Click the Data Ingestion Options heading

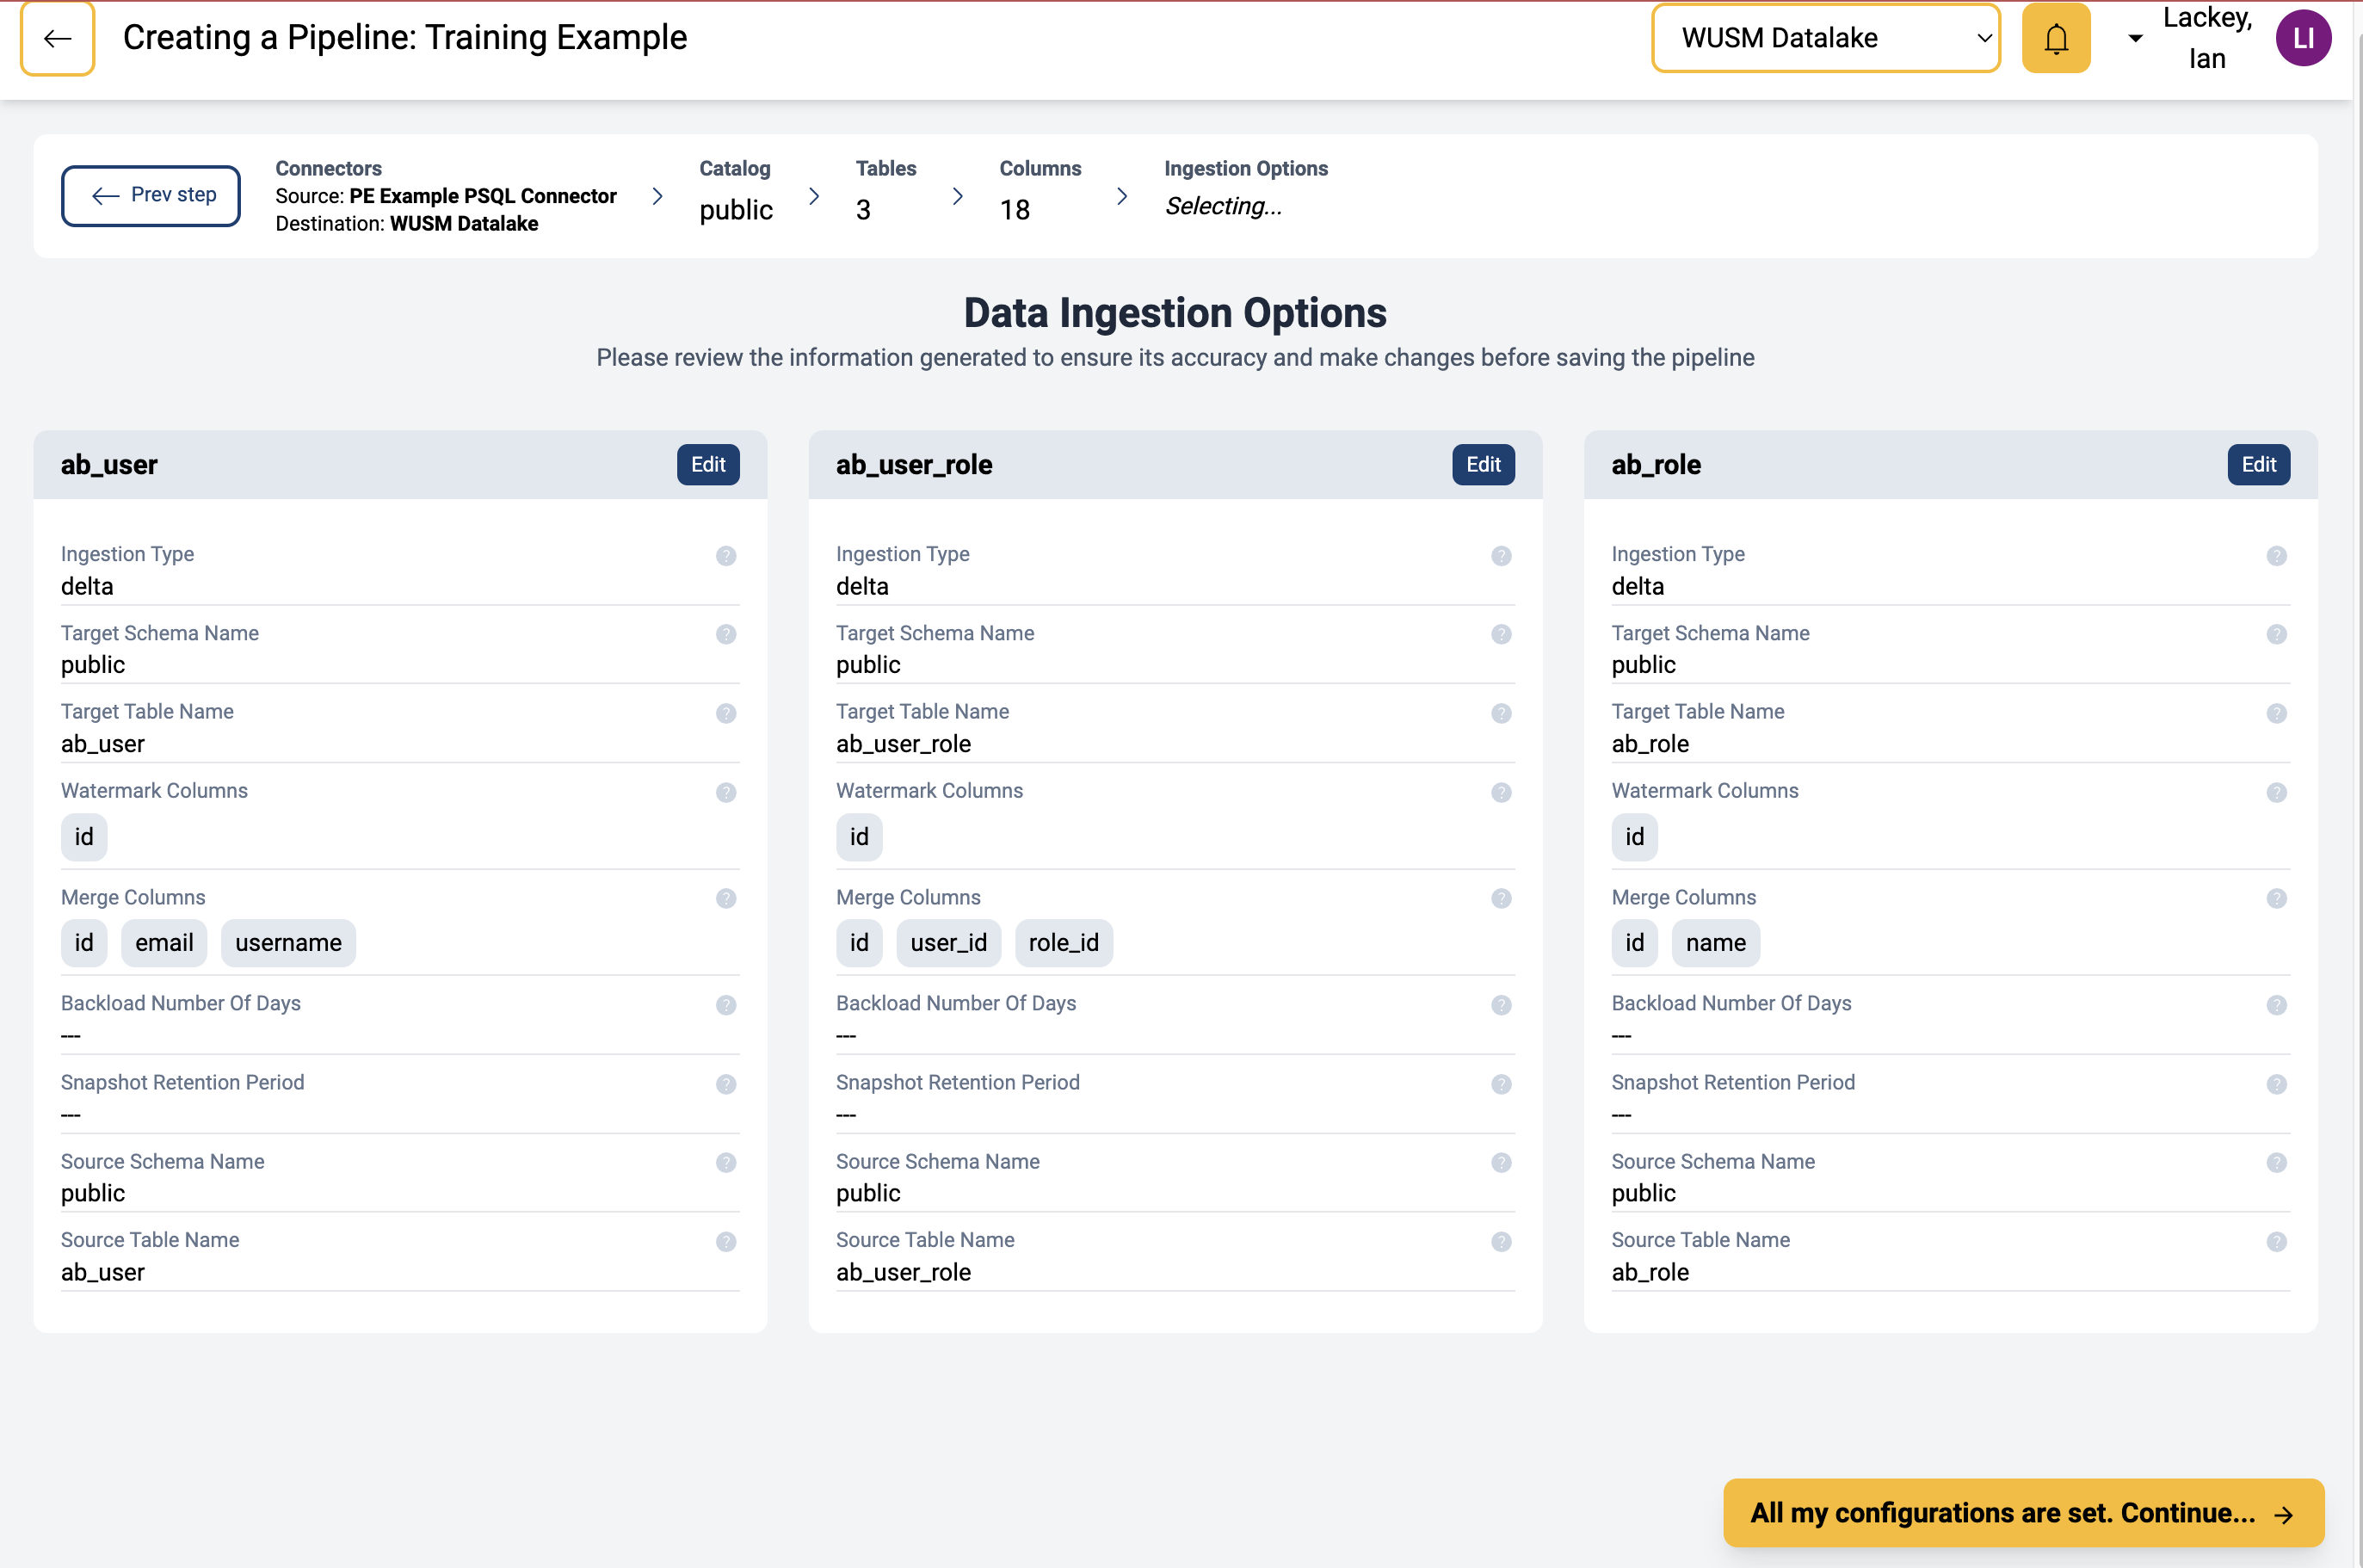[1175, 312]
